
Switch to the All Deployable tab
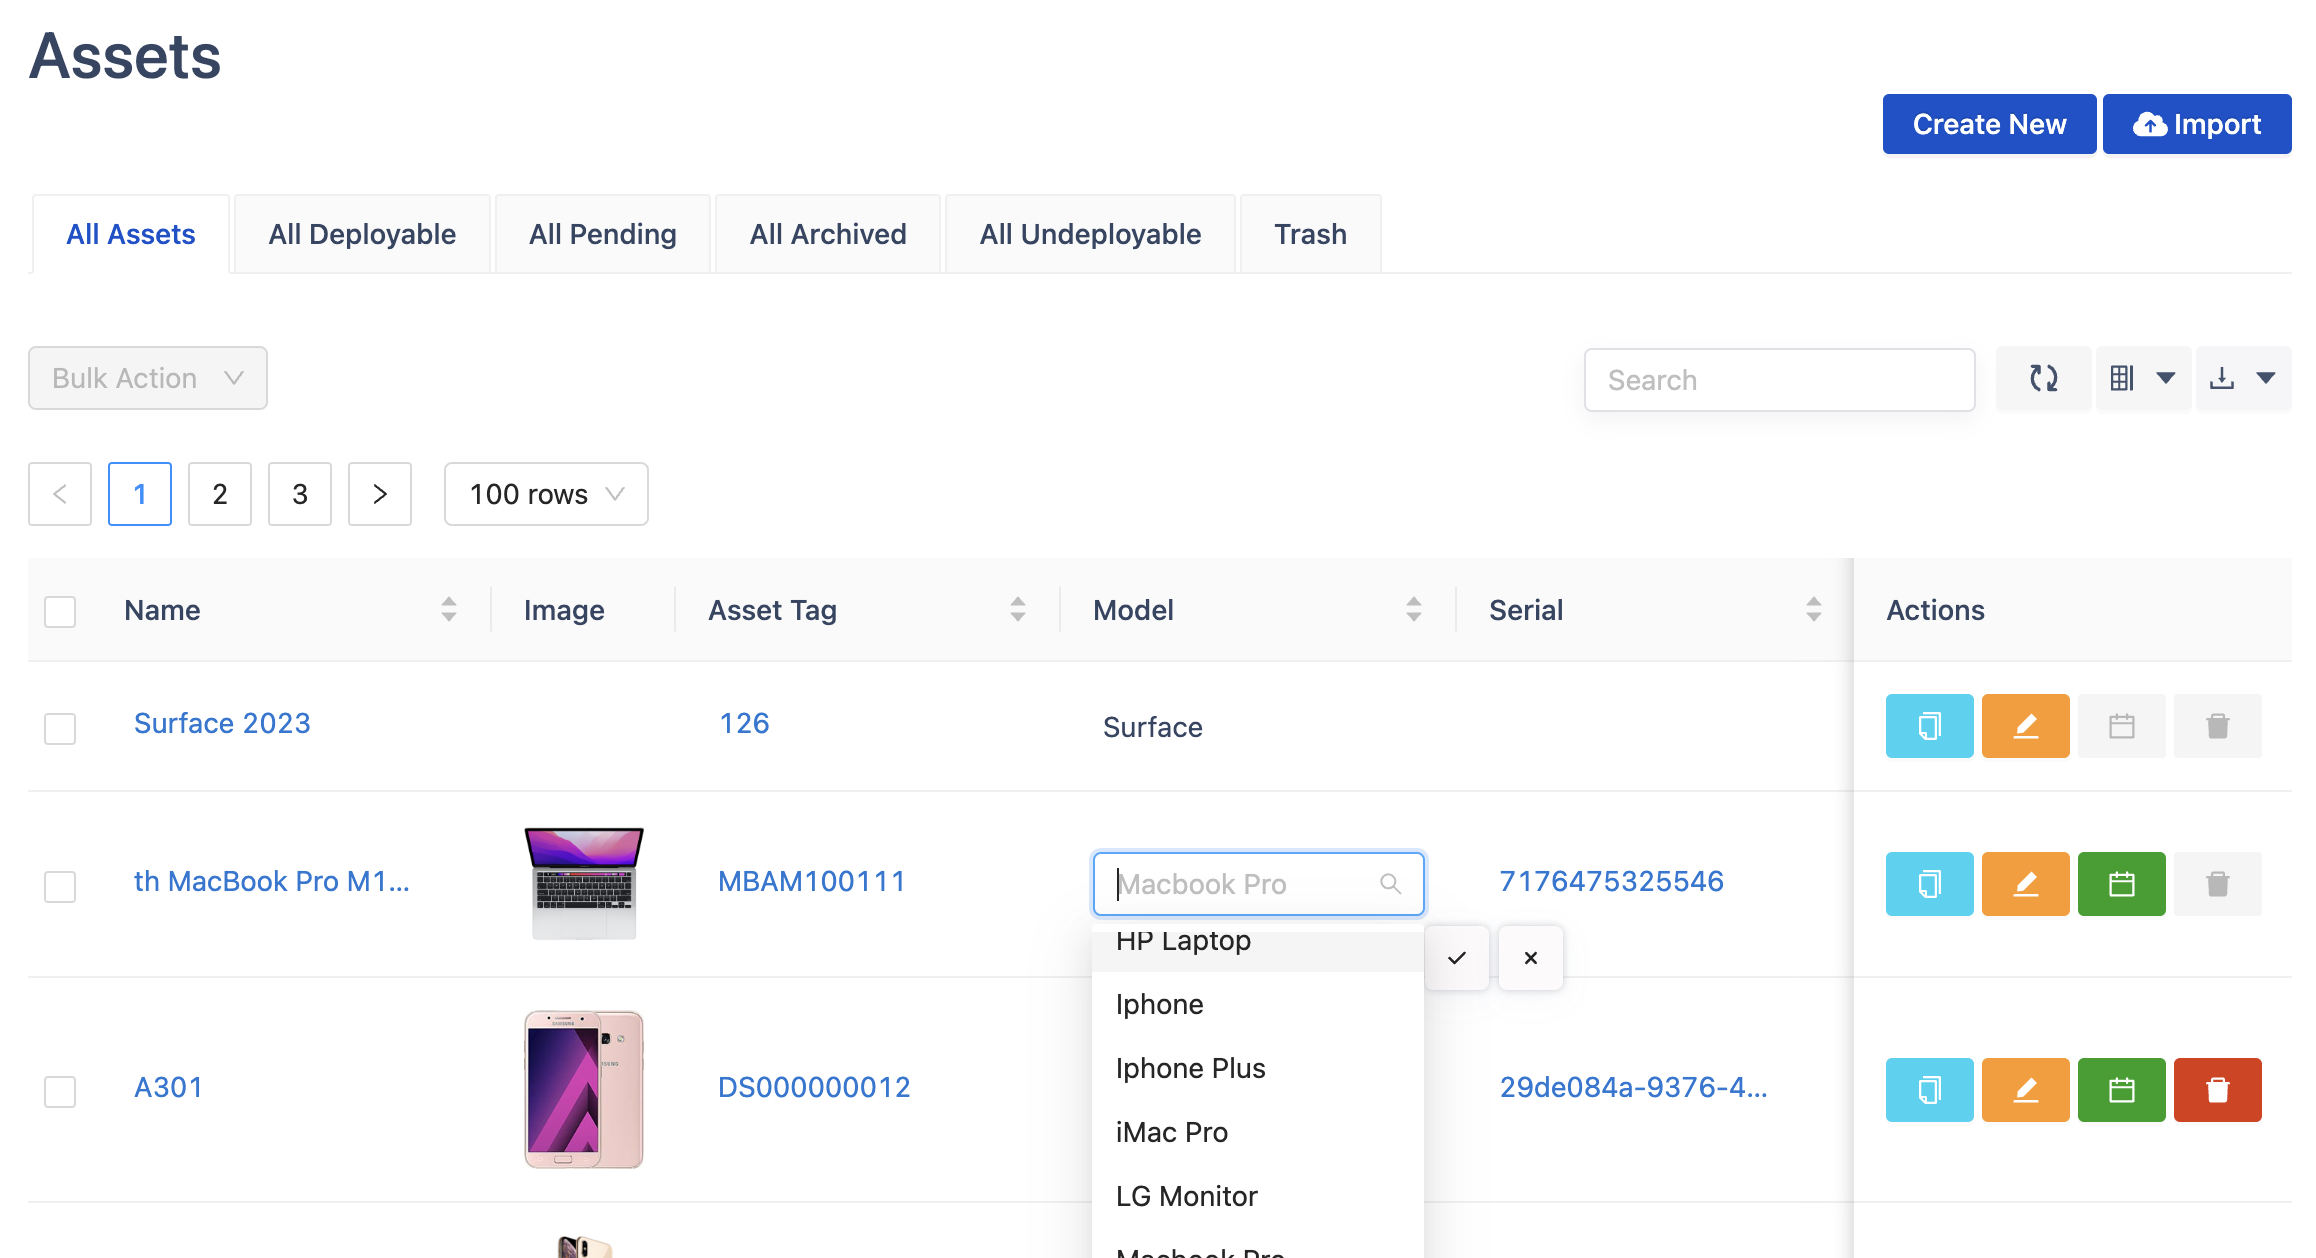(x=362, y=234)
